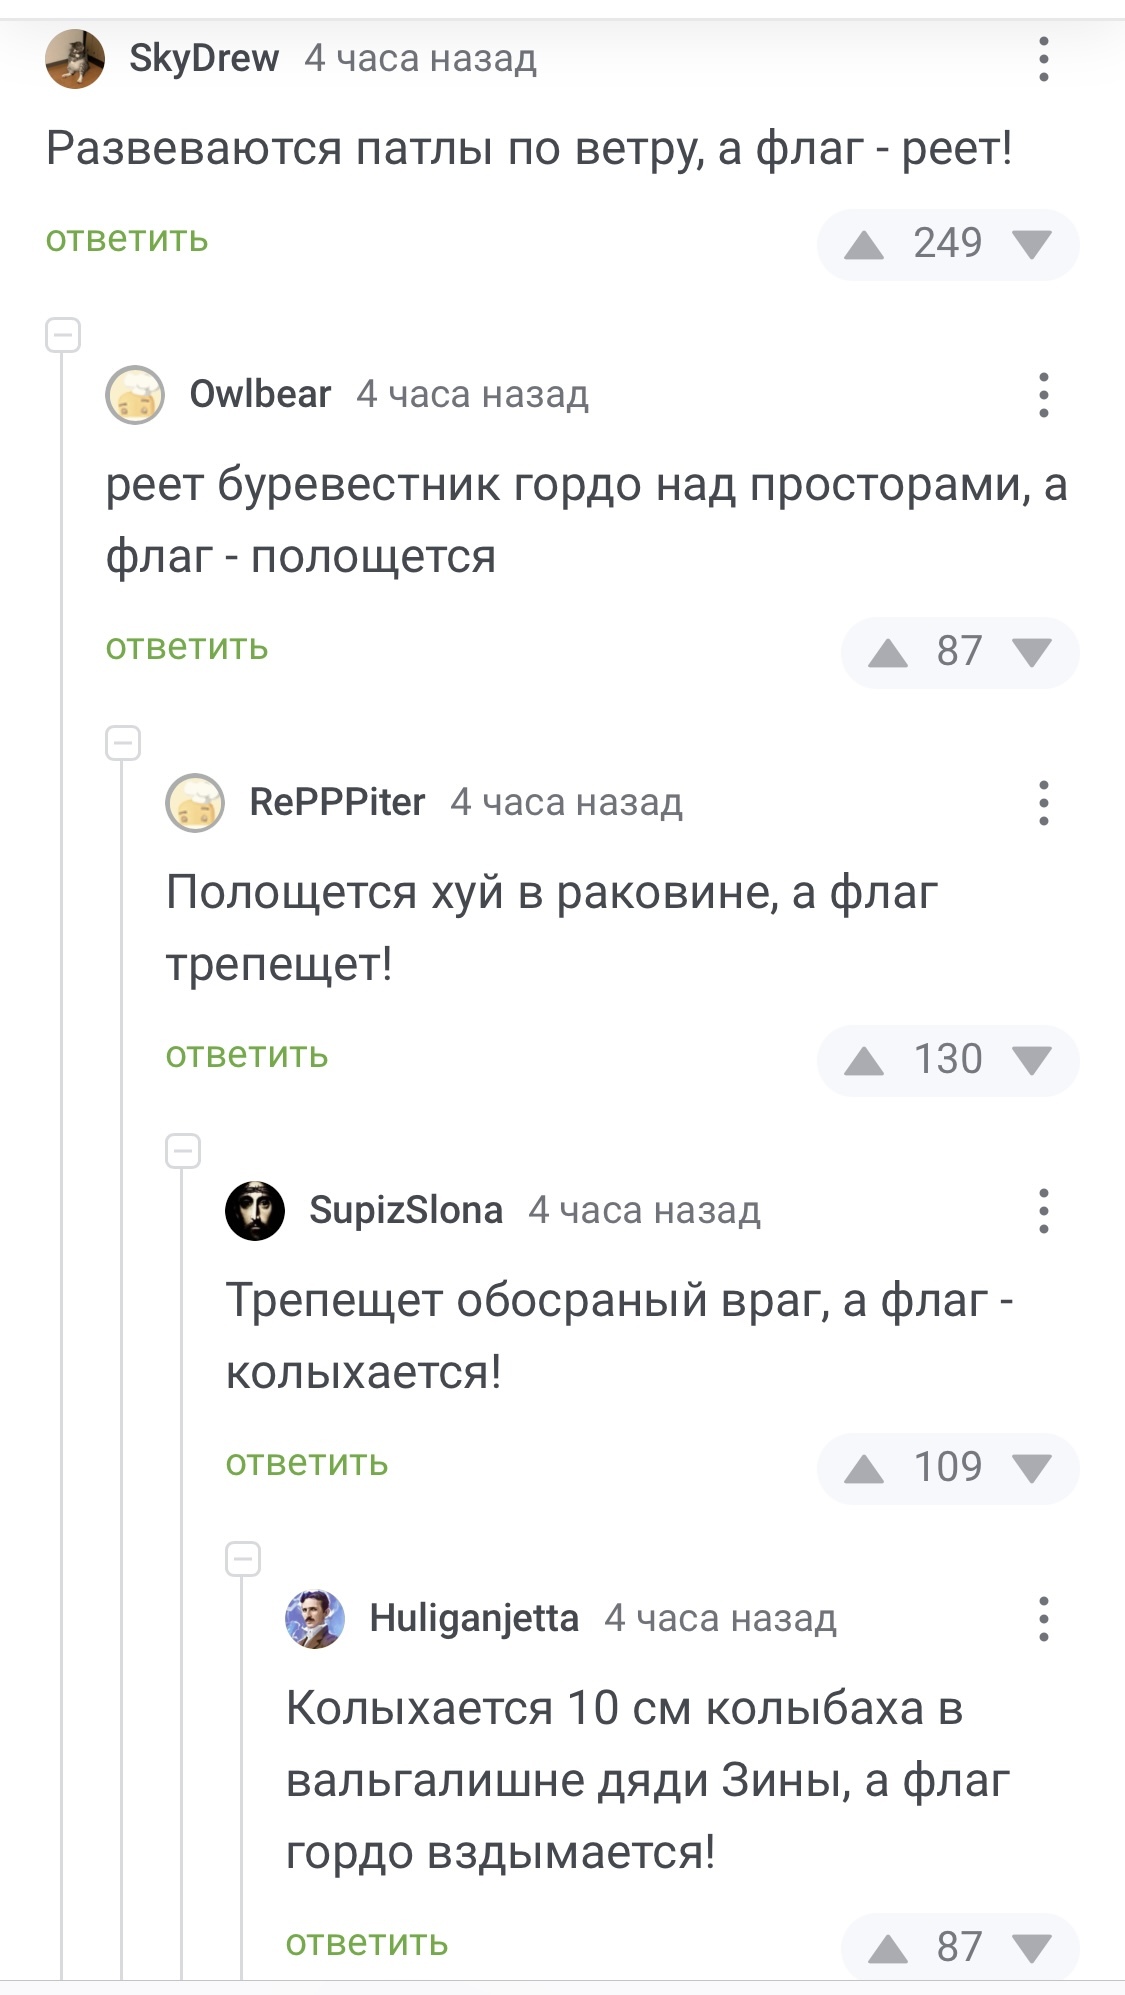Downvote Owlbear's comment with 87 rating
The width and height of the screenshot is (1125, 1995).
(1031, 652)
